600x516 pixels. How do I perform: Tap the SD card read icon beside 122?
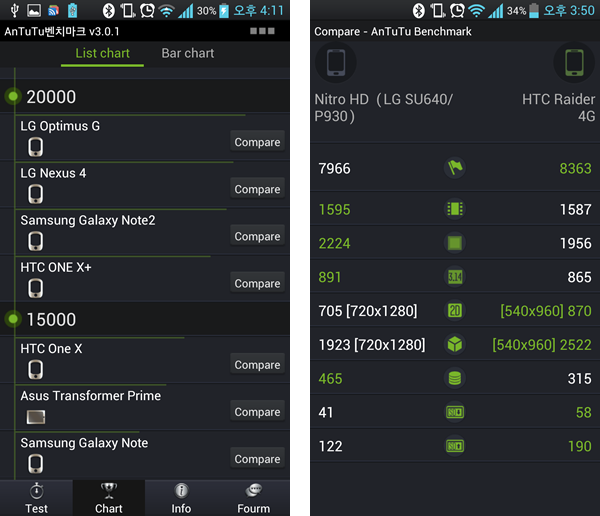click(x=455, y=446)
